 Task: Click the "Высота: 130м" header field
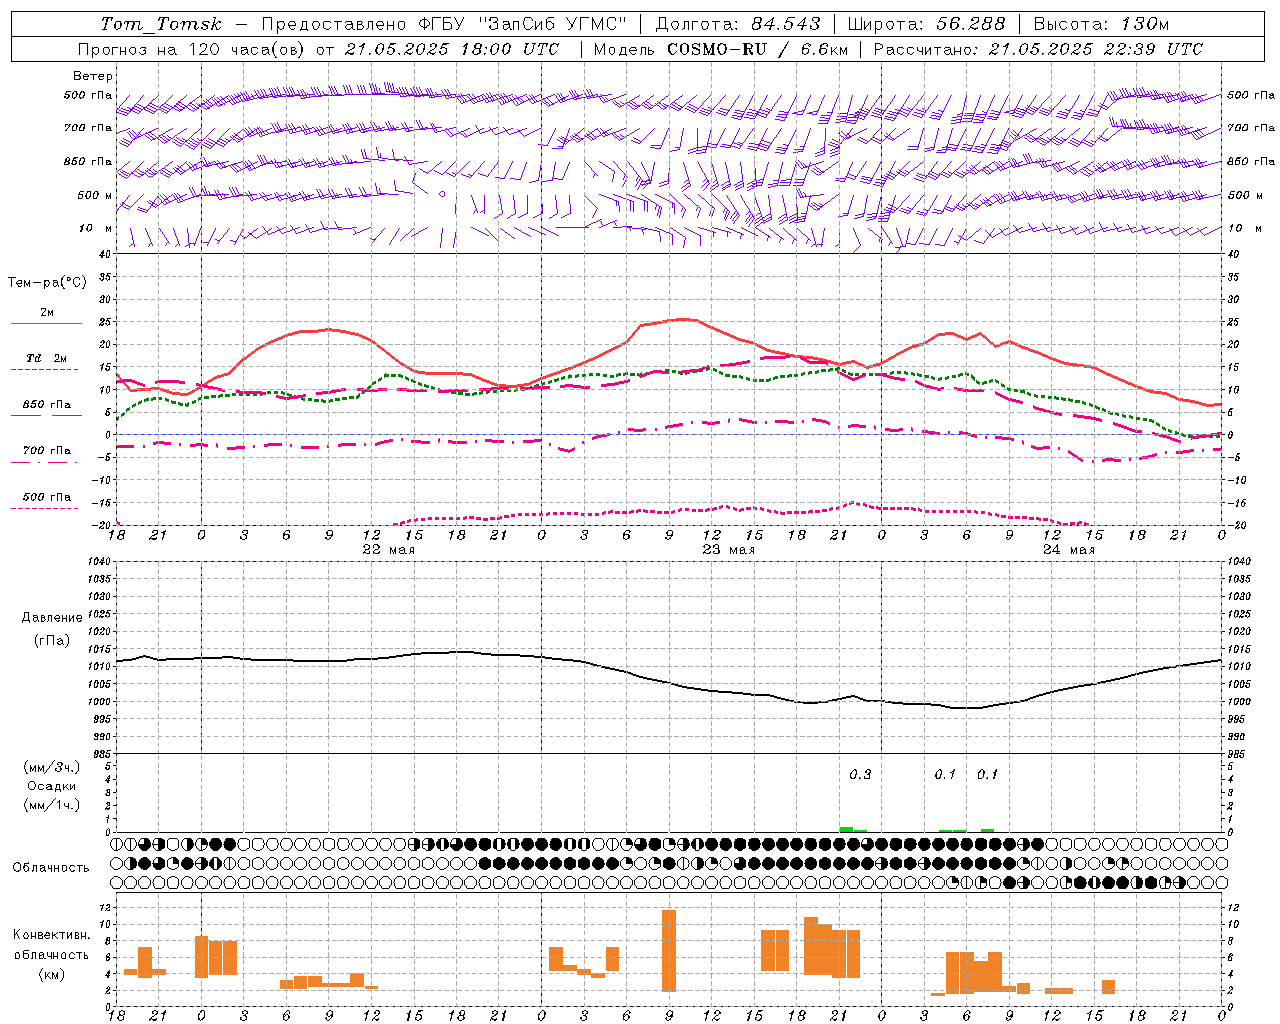coord(1101,24)
